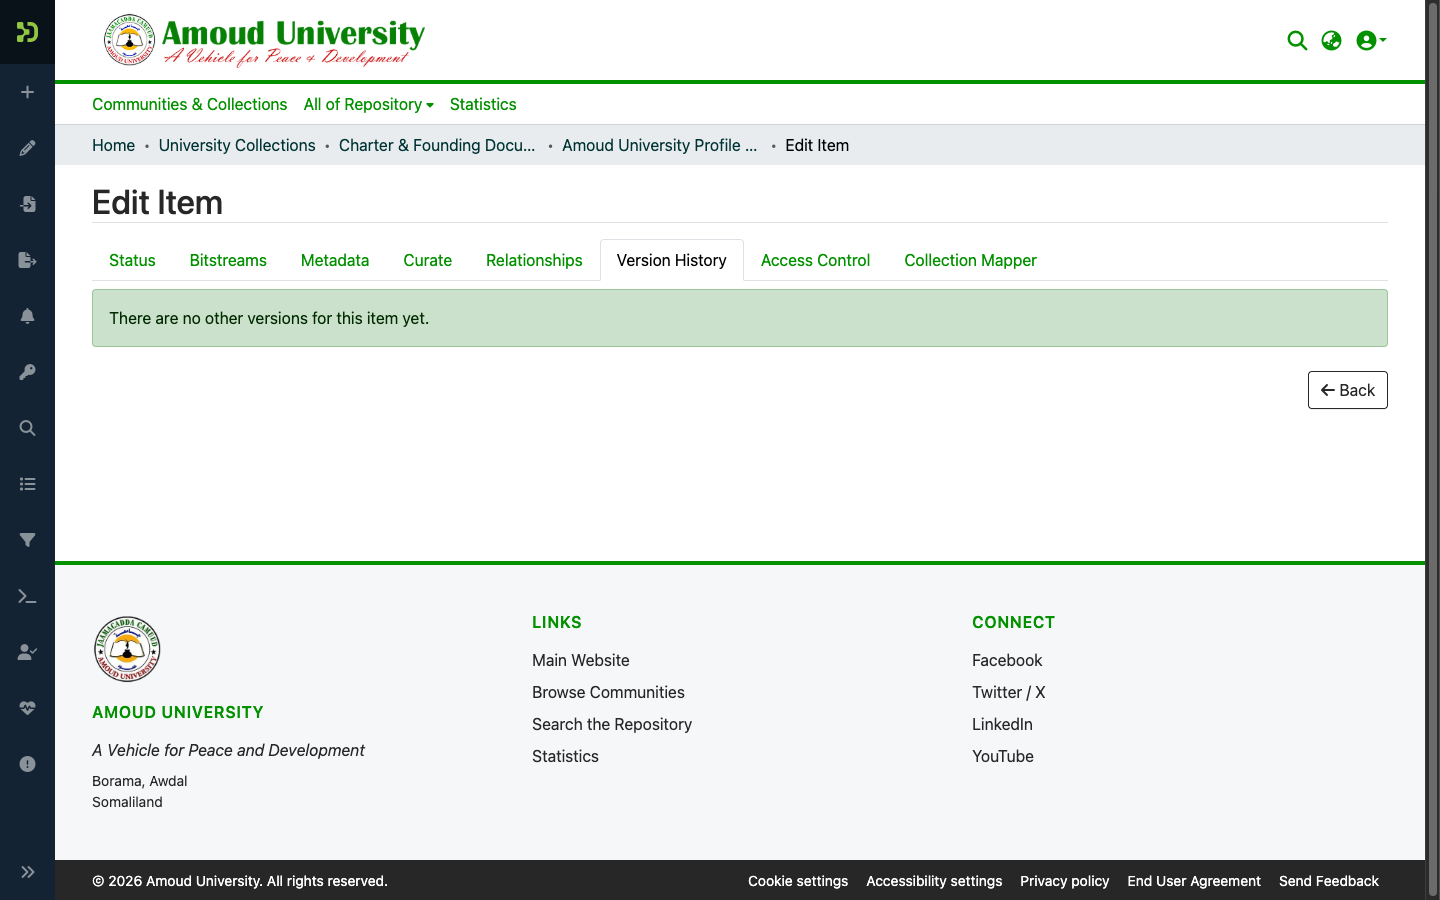
Task: Open the Charter & Founding Docu... breadcrumb
Action: click(x=437, y=145)
